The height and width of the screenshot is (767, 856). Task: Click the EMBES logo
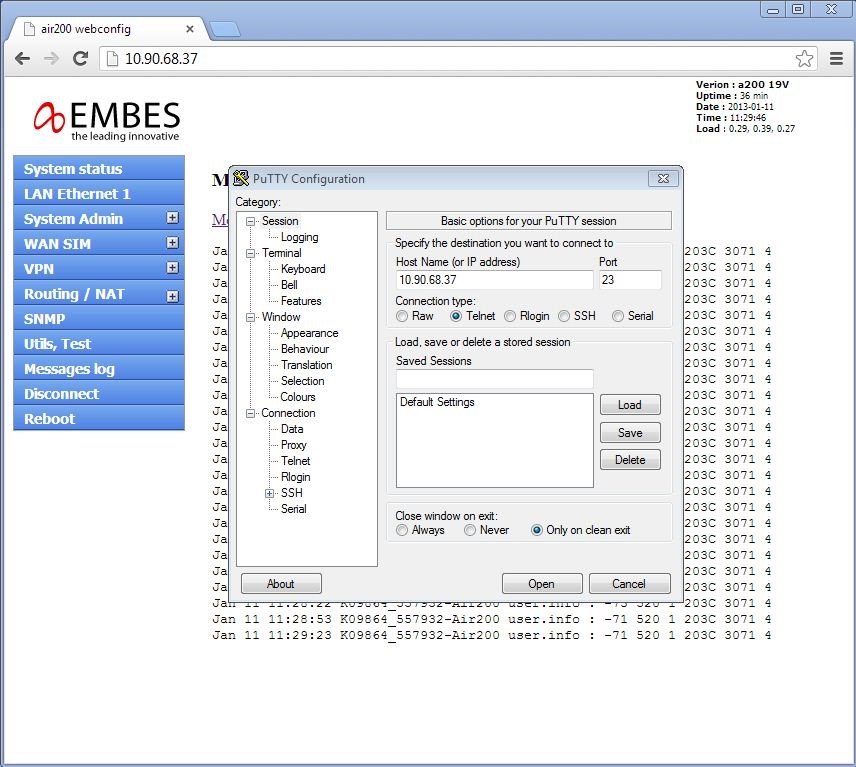[107, 121]
